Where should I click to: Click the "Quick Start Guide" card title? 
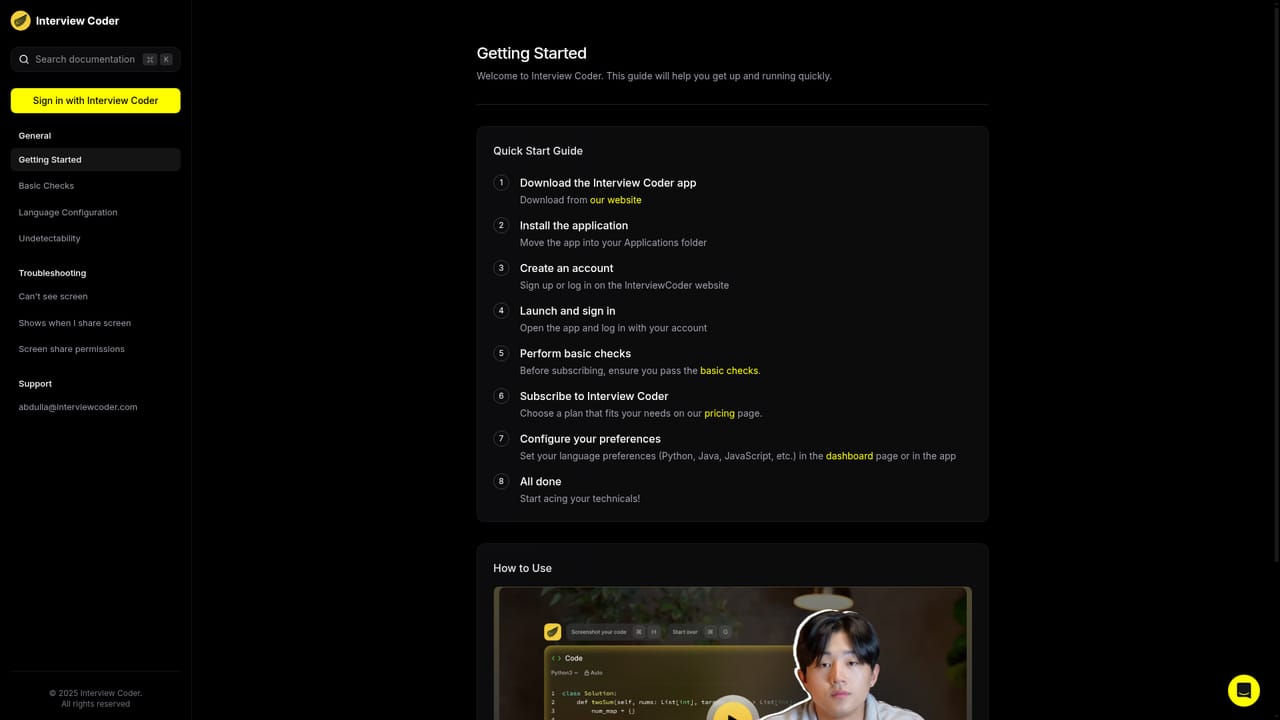tap(538, 151)
